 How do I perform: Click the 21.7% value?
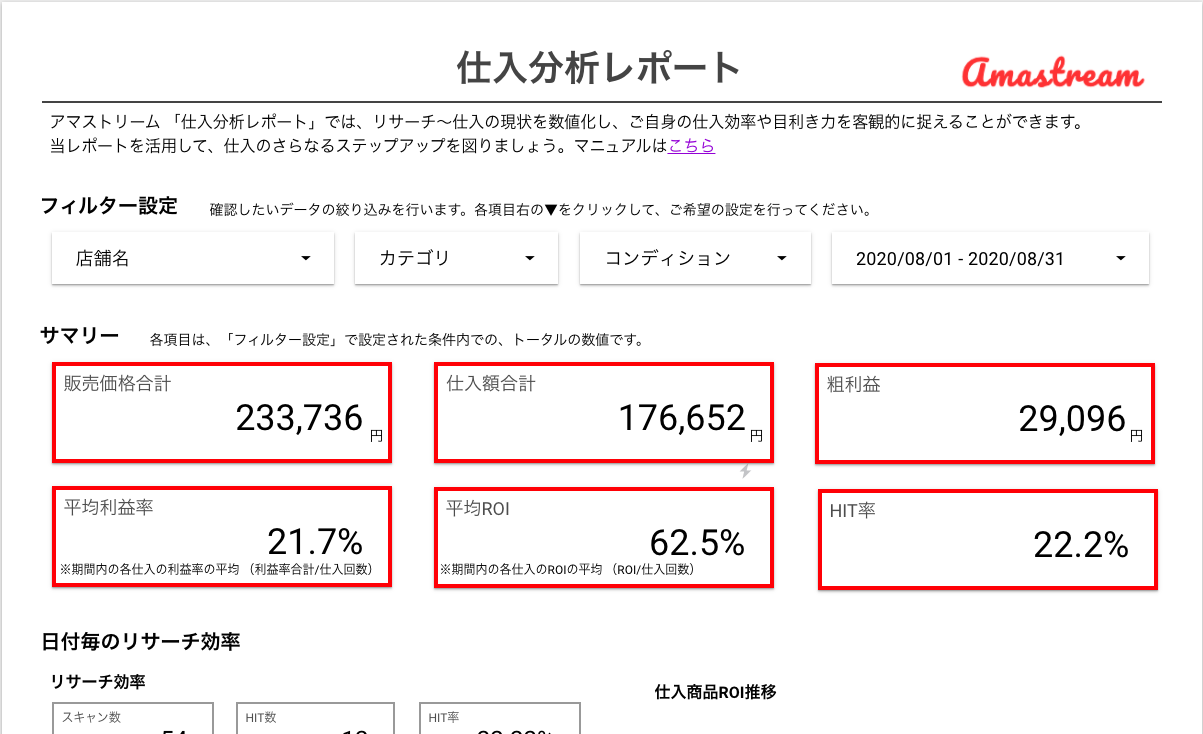[x=315, y=542]
